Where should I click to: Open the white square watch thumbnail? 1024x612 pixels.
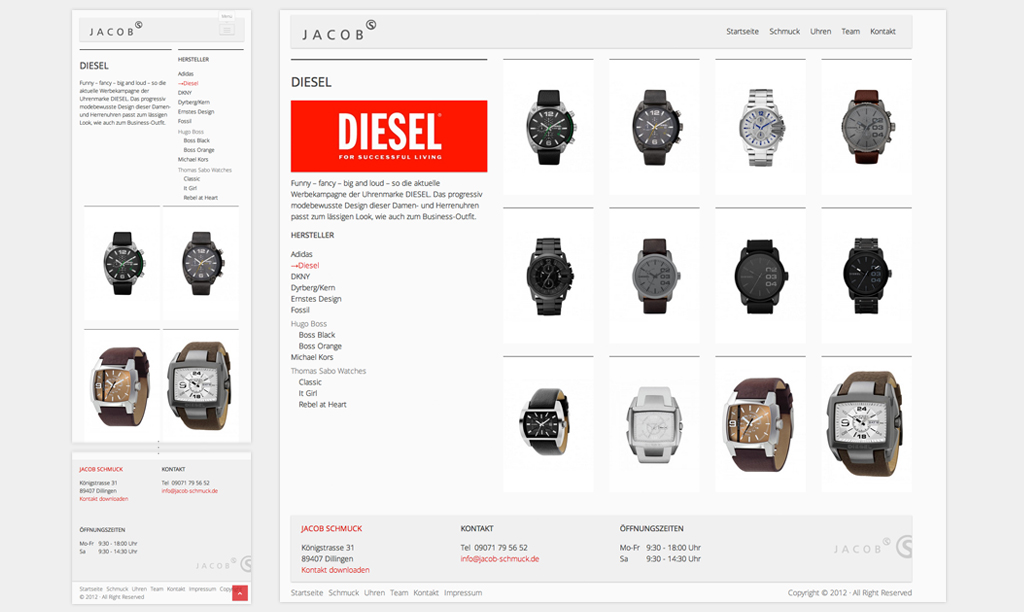point(654,421)
